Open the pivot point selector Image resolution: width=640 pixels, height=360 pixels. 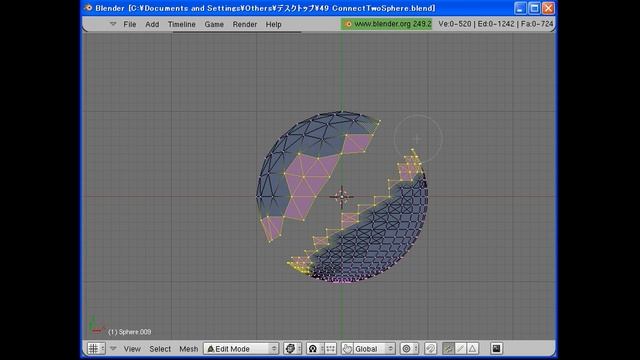pos(315,349)
